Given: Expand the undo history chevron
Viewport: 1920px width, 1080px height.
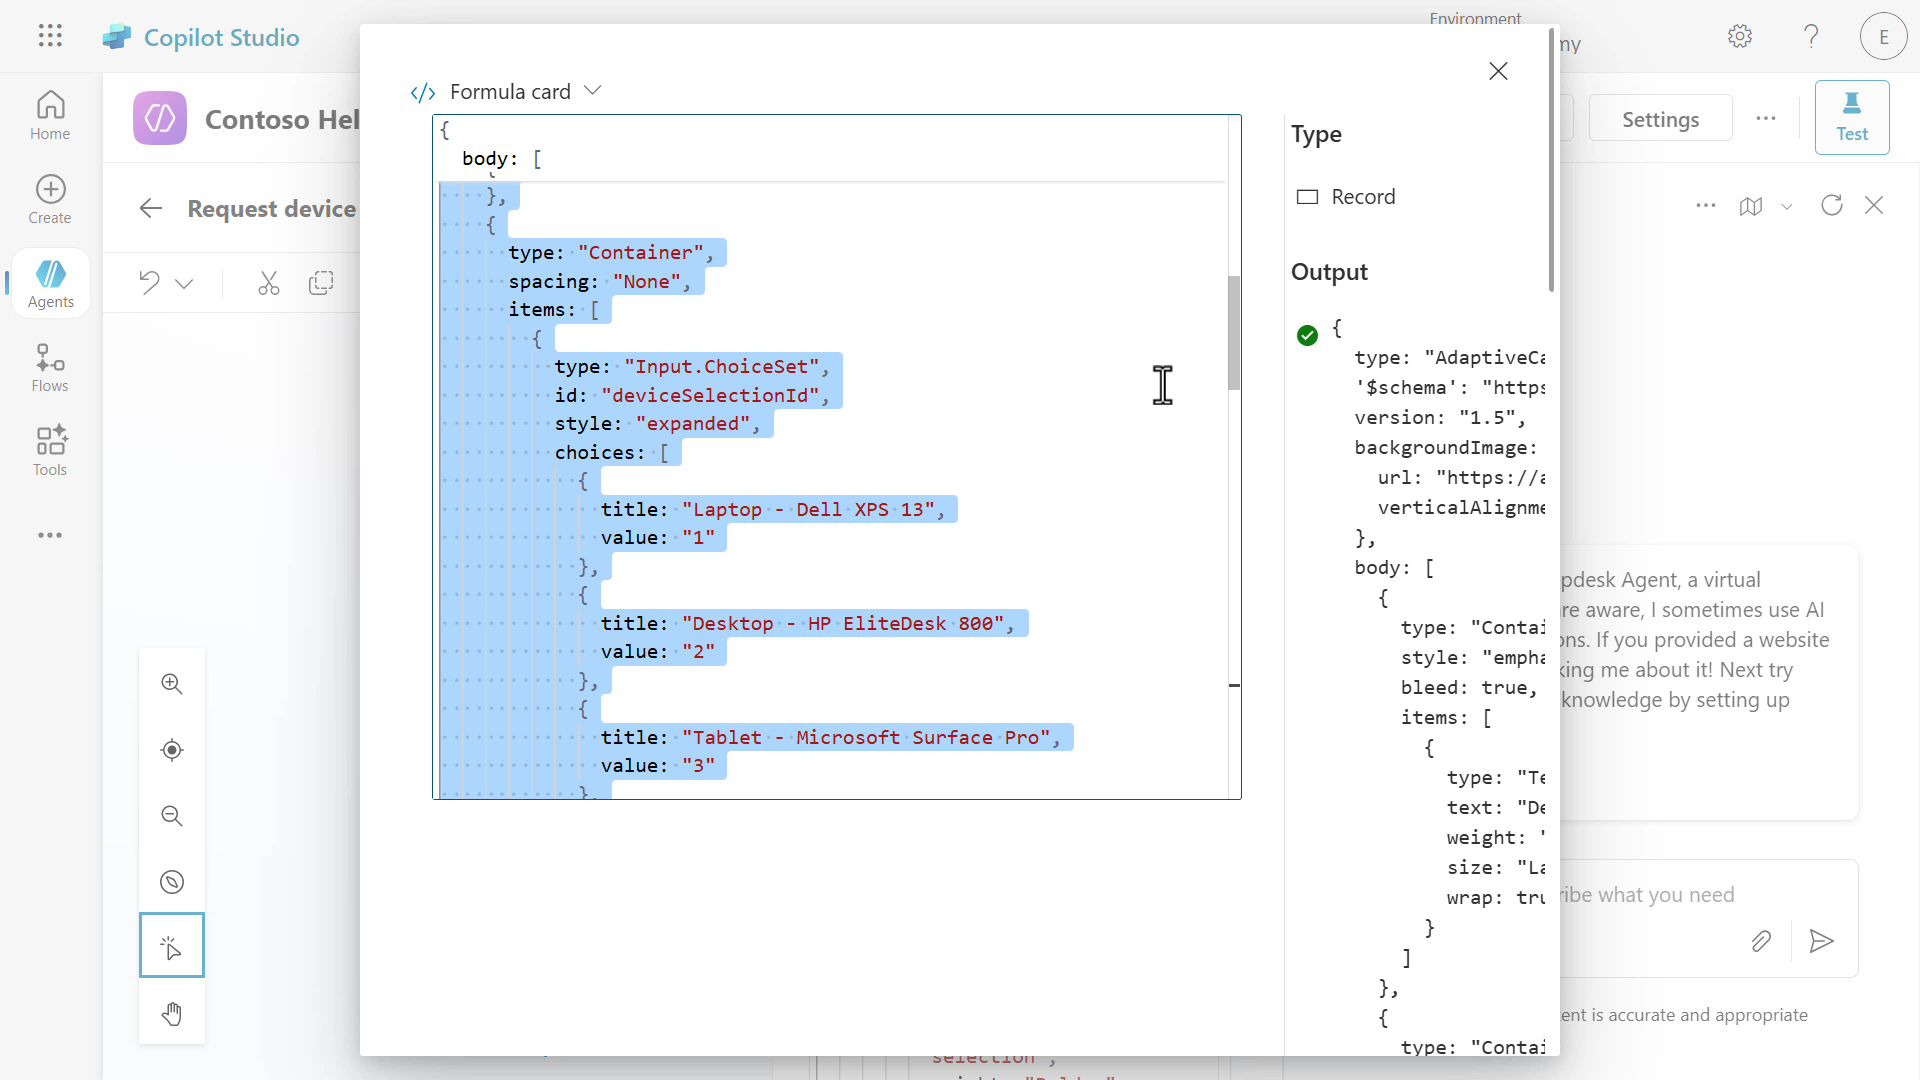Looking at the screenshot, I should coord(186,283).
